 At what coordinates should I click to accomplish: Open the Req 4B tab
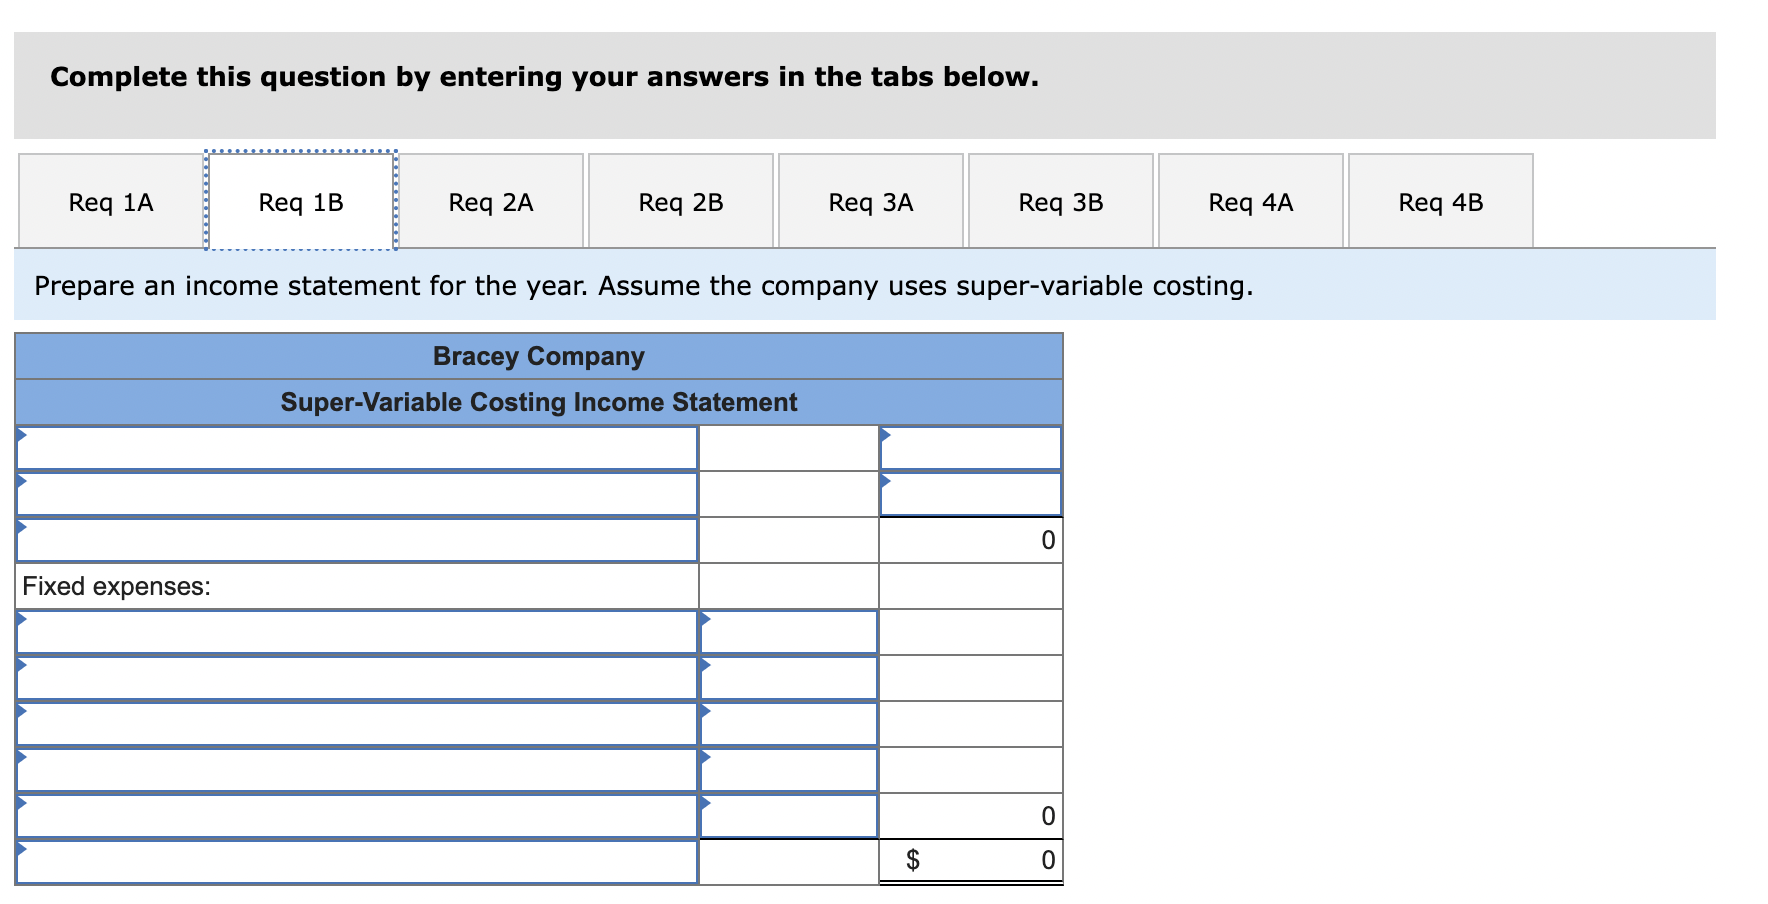point(1440,200)
